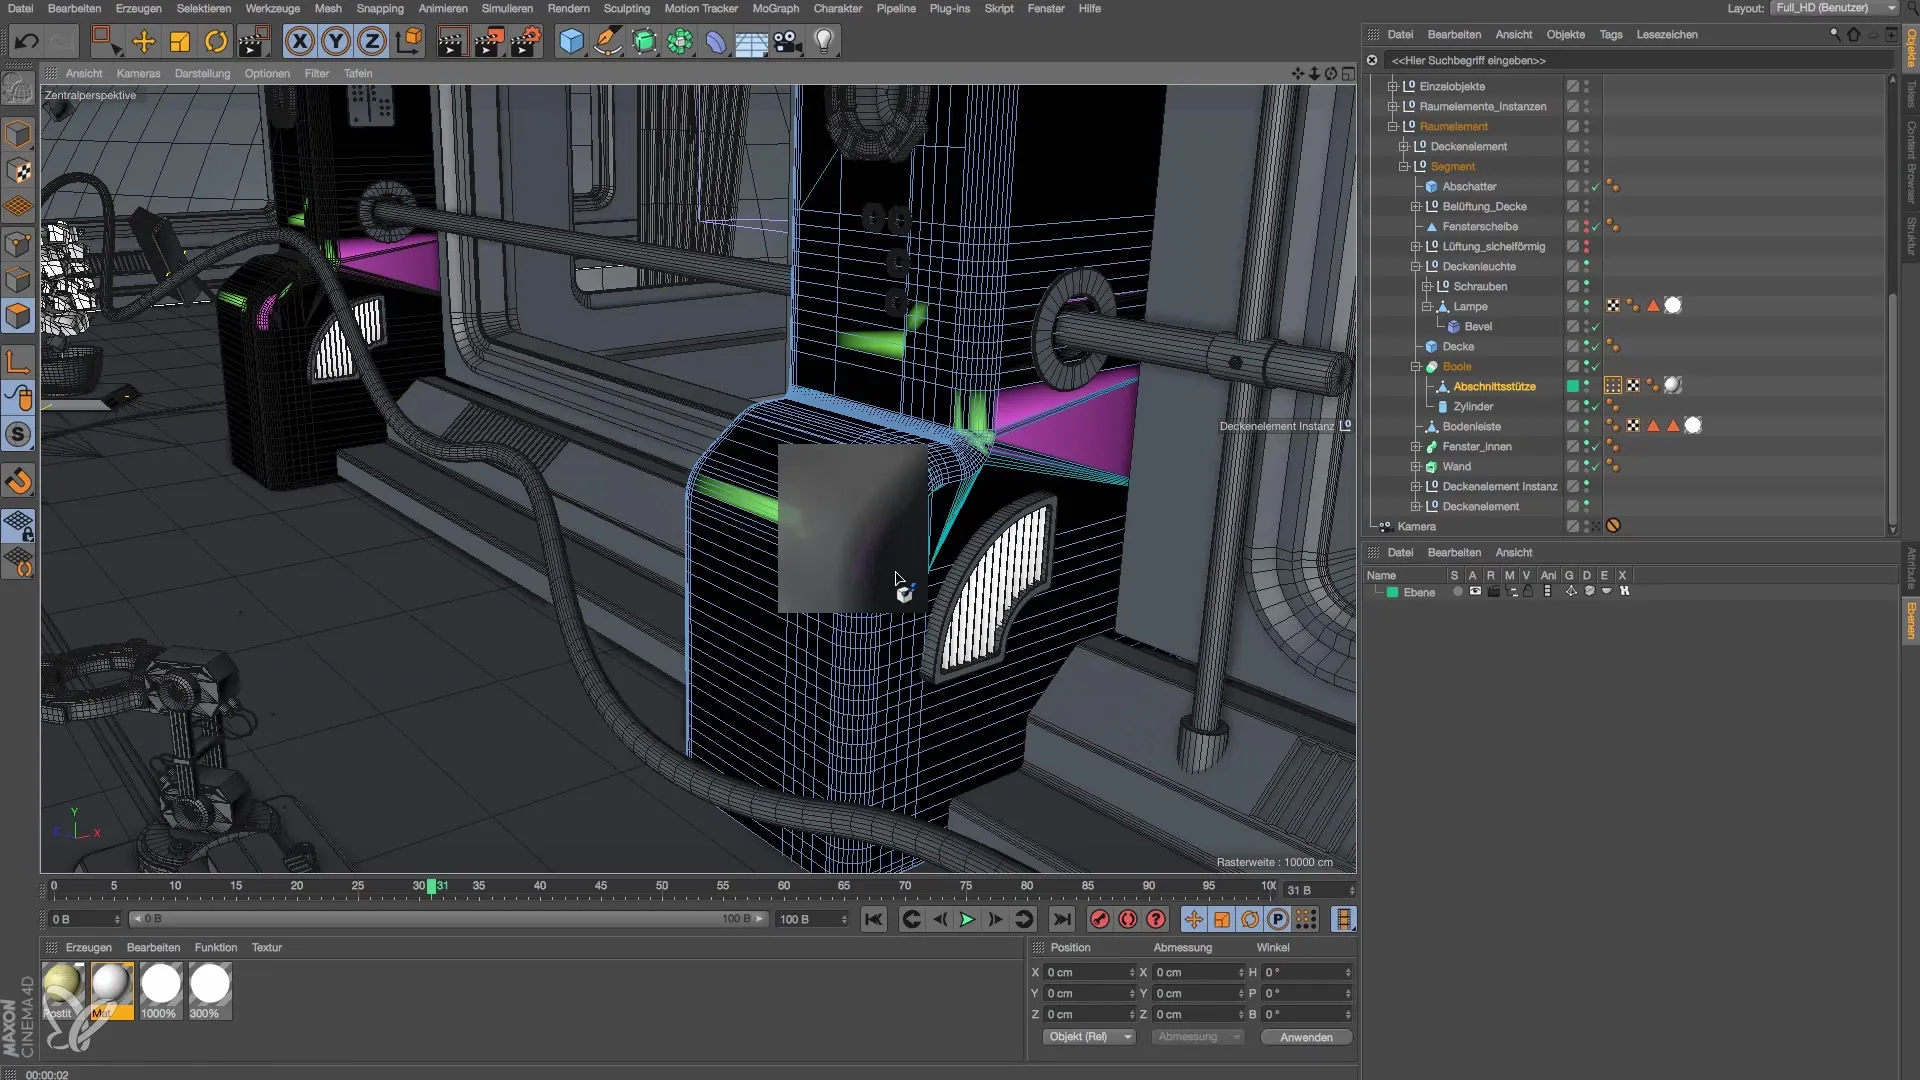Screen dimensions: 1920x1080
Task: Enable the axis mode tool
Action: point(19,362)
